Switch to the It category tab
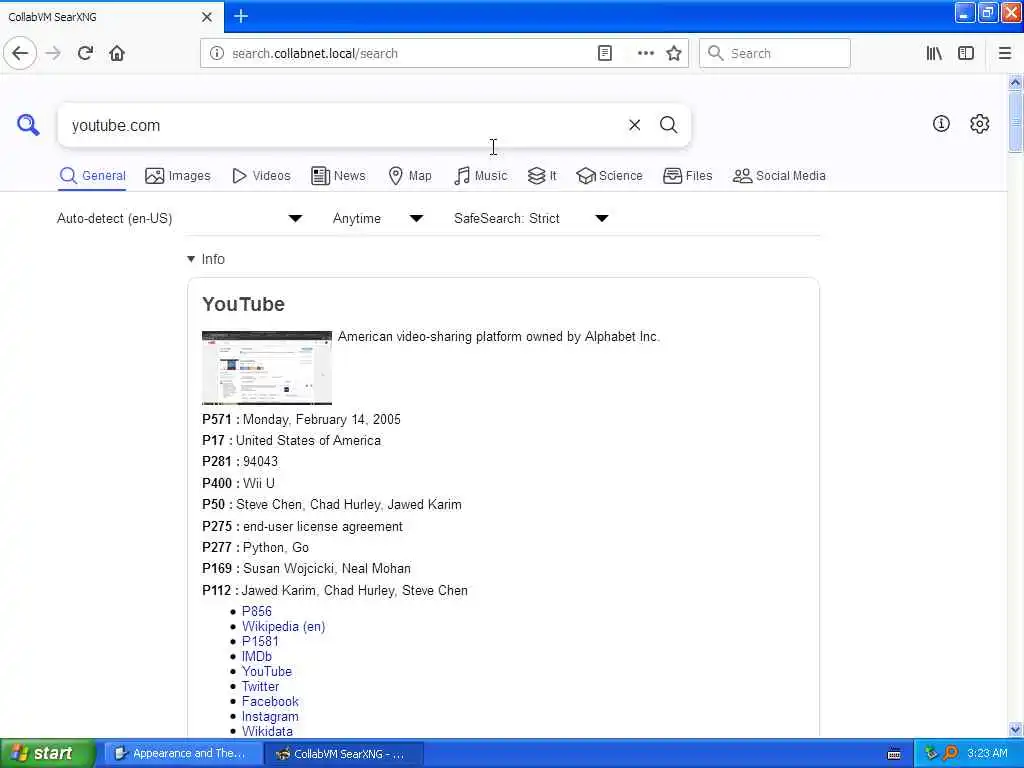This screenshot has height=768, width=1024. pos(542,176)
